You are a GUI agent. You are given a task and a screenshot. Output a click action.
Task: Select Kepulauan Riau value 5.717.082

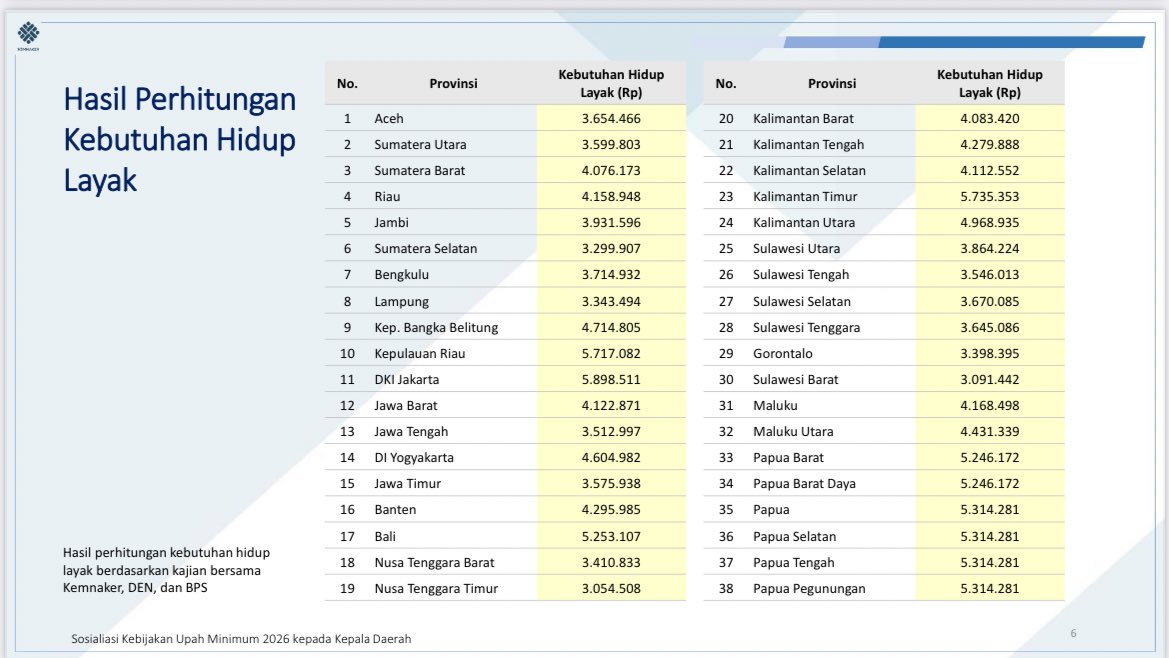click(x=611, y=354)
